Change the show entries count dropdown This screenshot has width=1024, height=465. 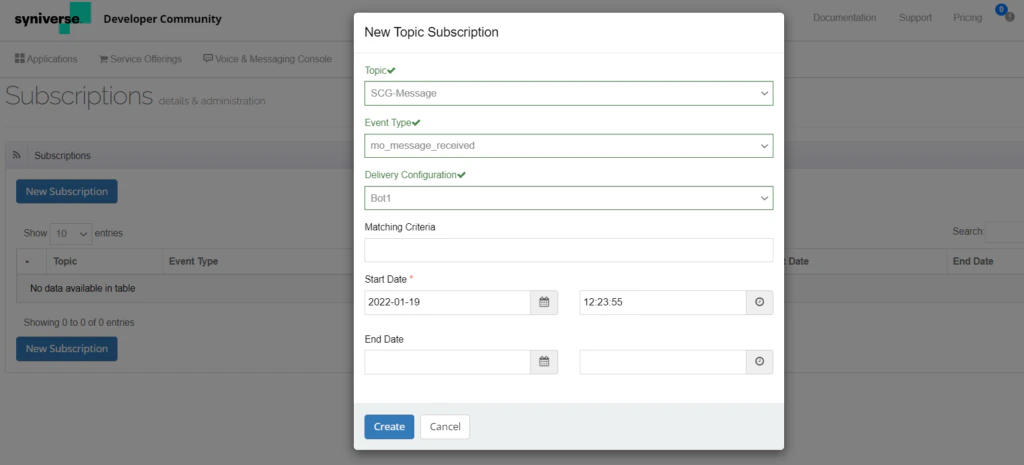(71, 233)
